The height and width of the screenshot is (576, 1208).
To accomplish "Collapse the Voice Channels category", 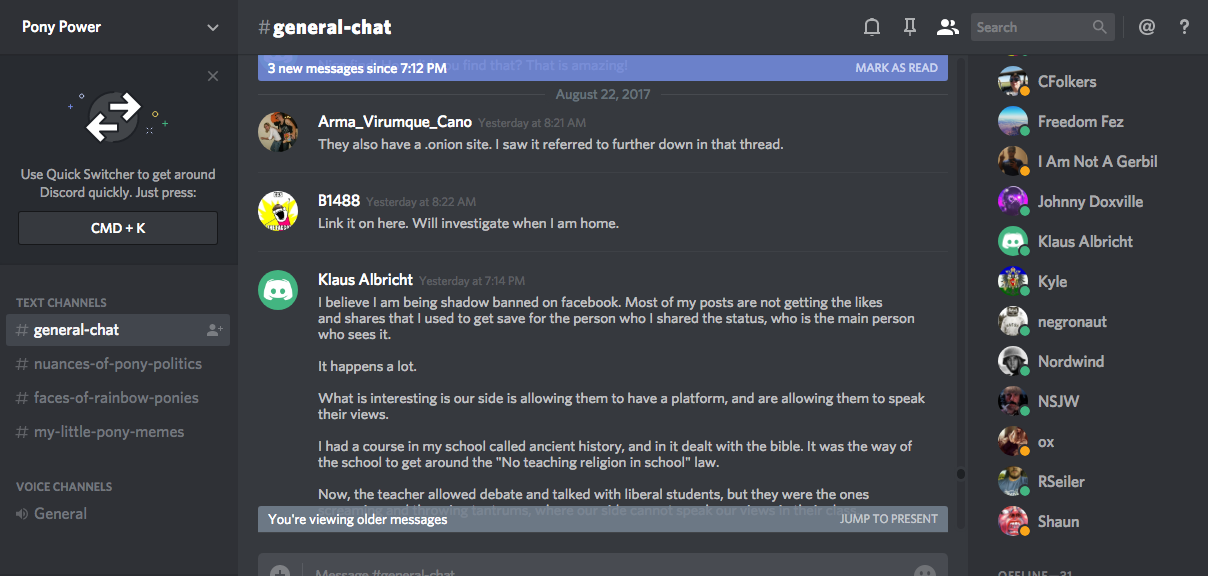I will pyautogui.click(x=64, y=487).
